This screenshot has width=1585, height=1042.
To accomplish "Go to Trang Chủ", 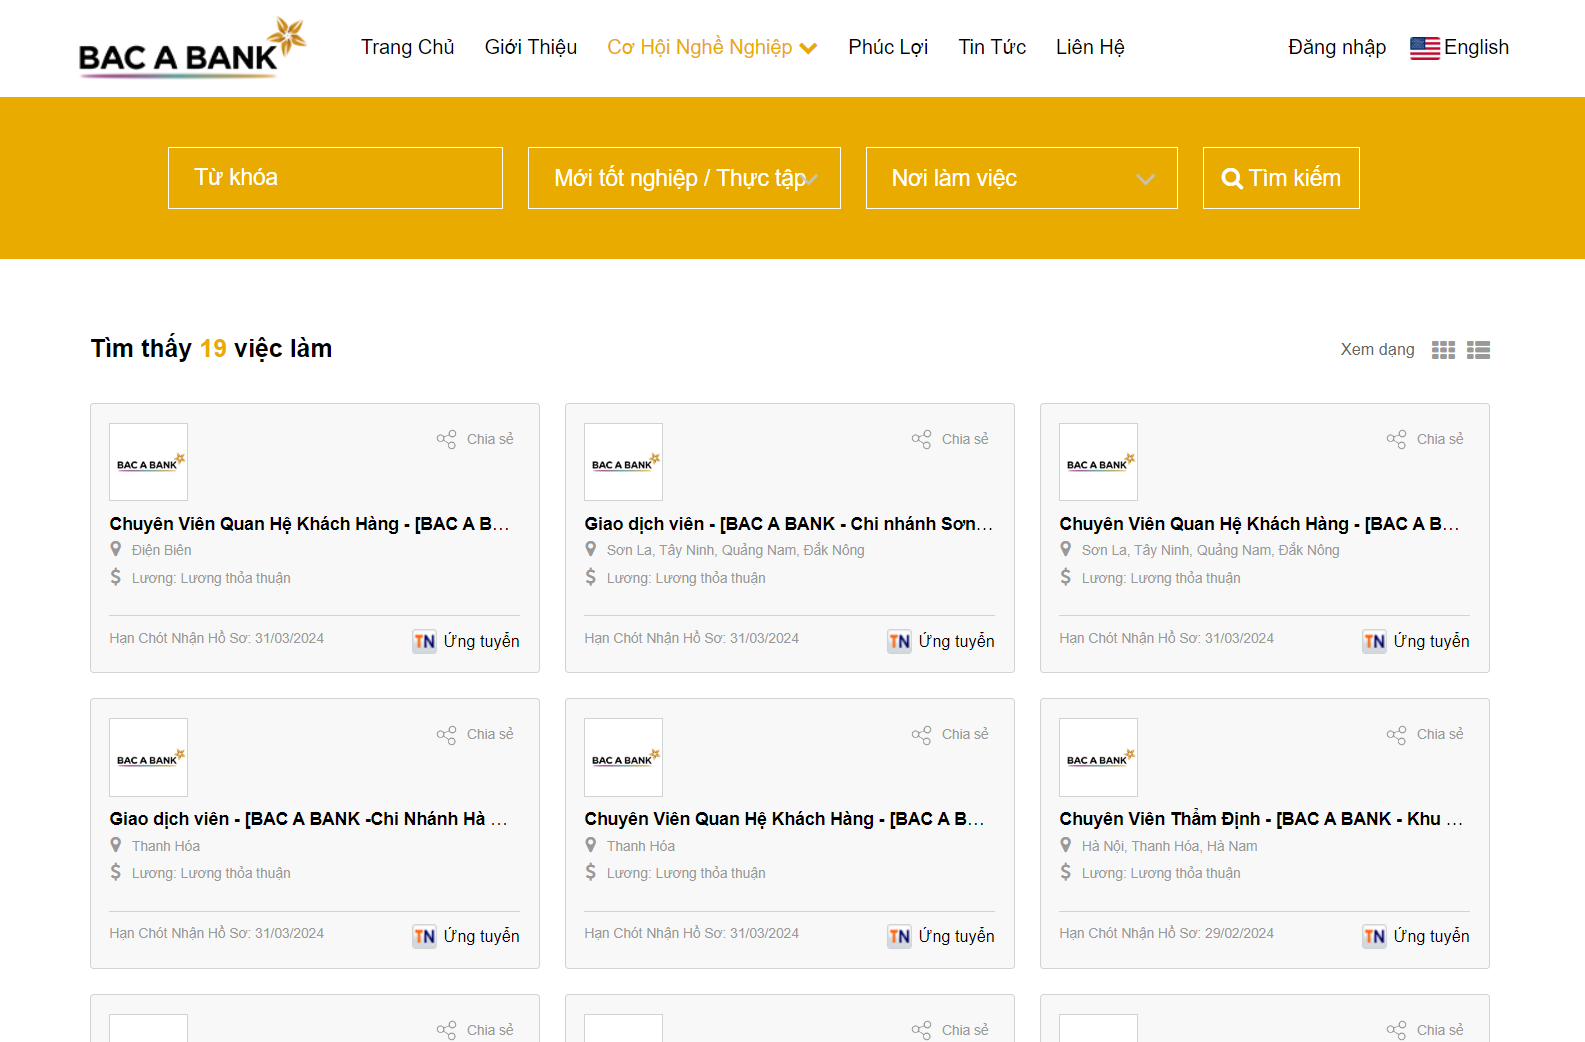I will pos(408,47).
